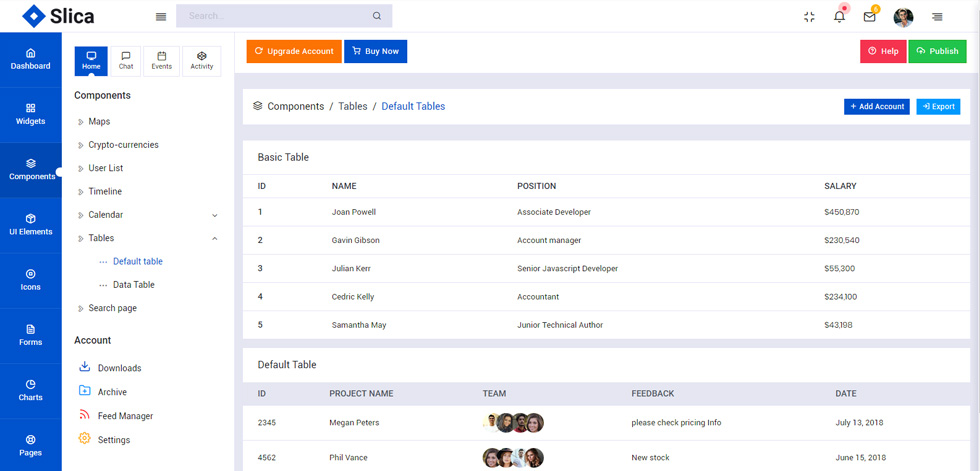This screenshot has height=471, width=980.
Task: Open Maps menu item
Action: (99, 121)
